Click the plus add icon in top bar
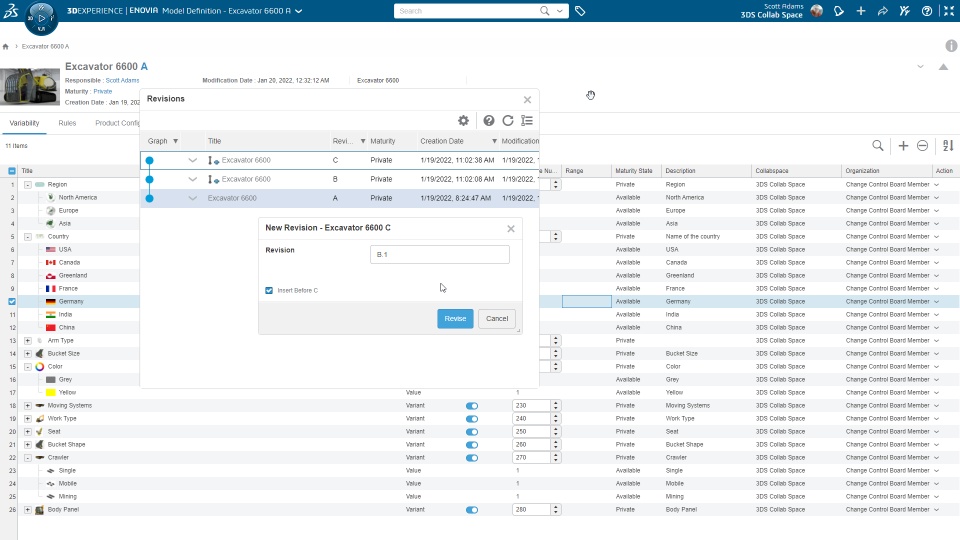The height and width of the screenshot is (540, 960). pos(861,11)
